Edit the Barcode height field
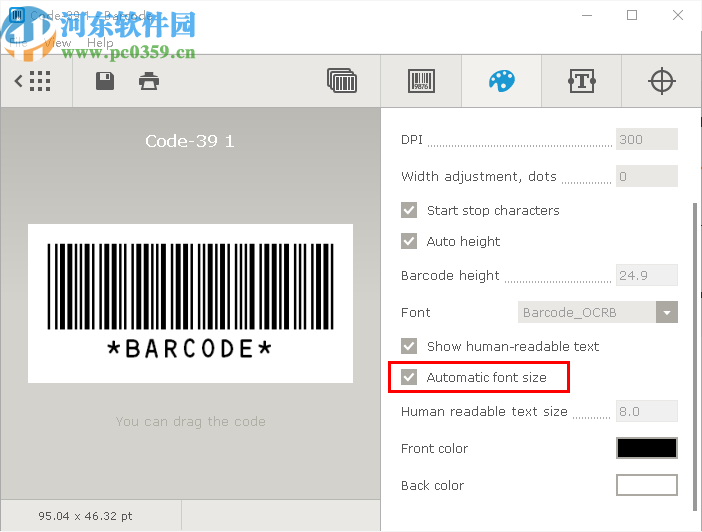Image resolution: width=702 pixels, height=532 pixels. pyautogui.click(x=646, y=275)
